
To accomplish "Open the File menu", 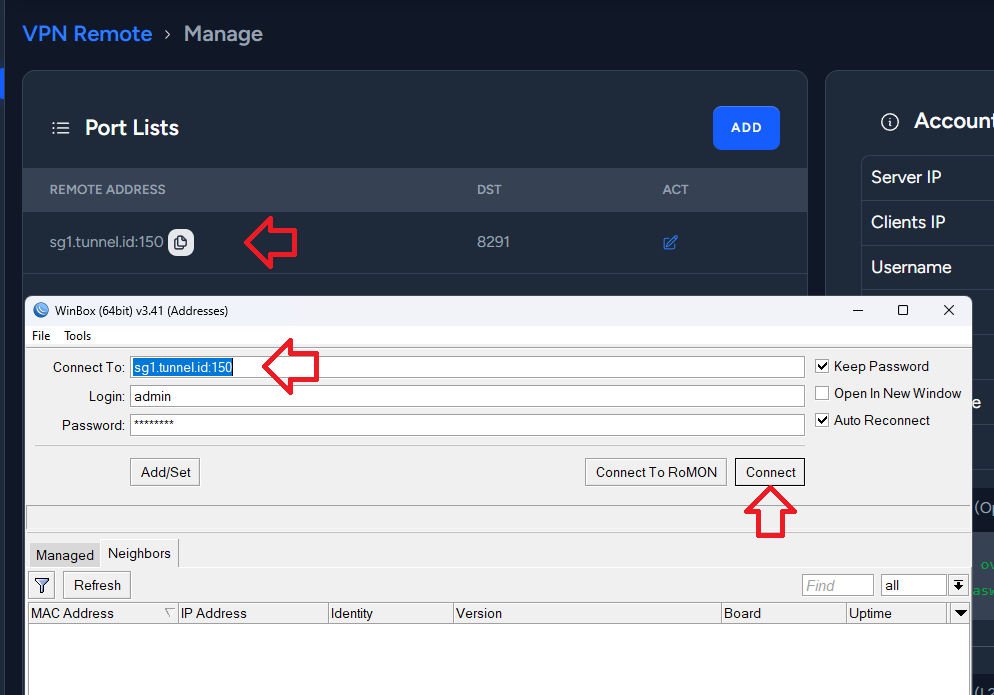I will pos(41,336).
